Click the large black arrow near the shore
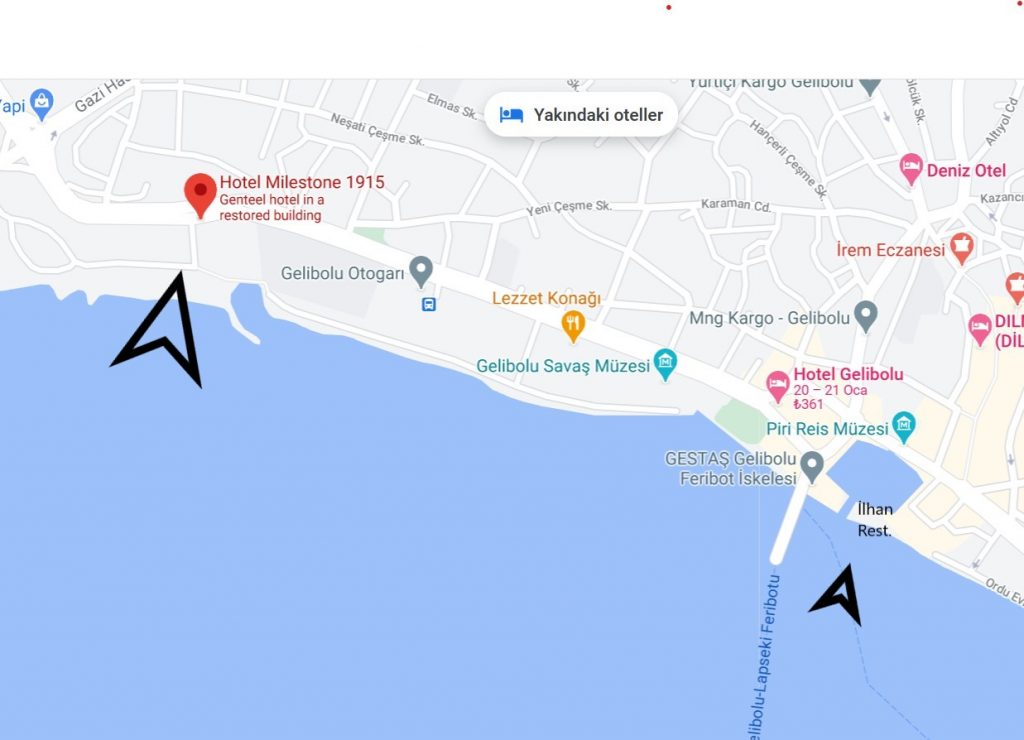Screen dimensions: 1024x740 (163, 330)
